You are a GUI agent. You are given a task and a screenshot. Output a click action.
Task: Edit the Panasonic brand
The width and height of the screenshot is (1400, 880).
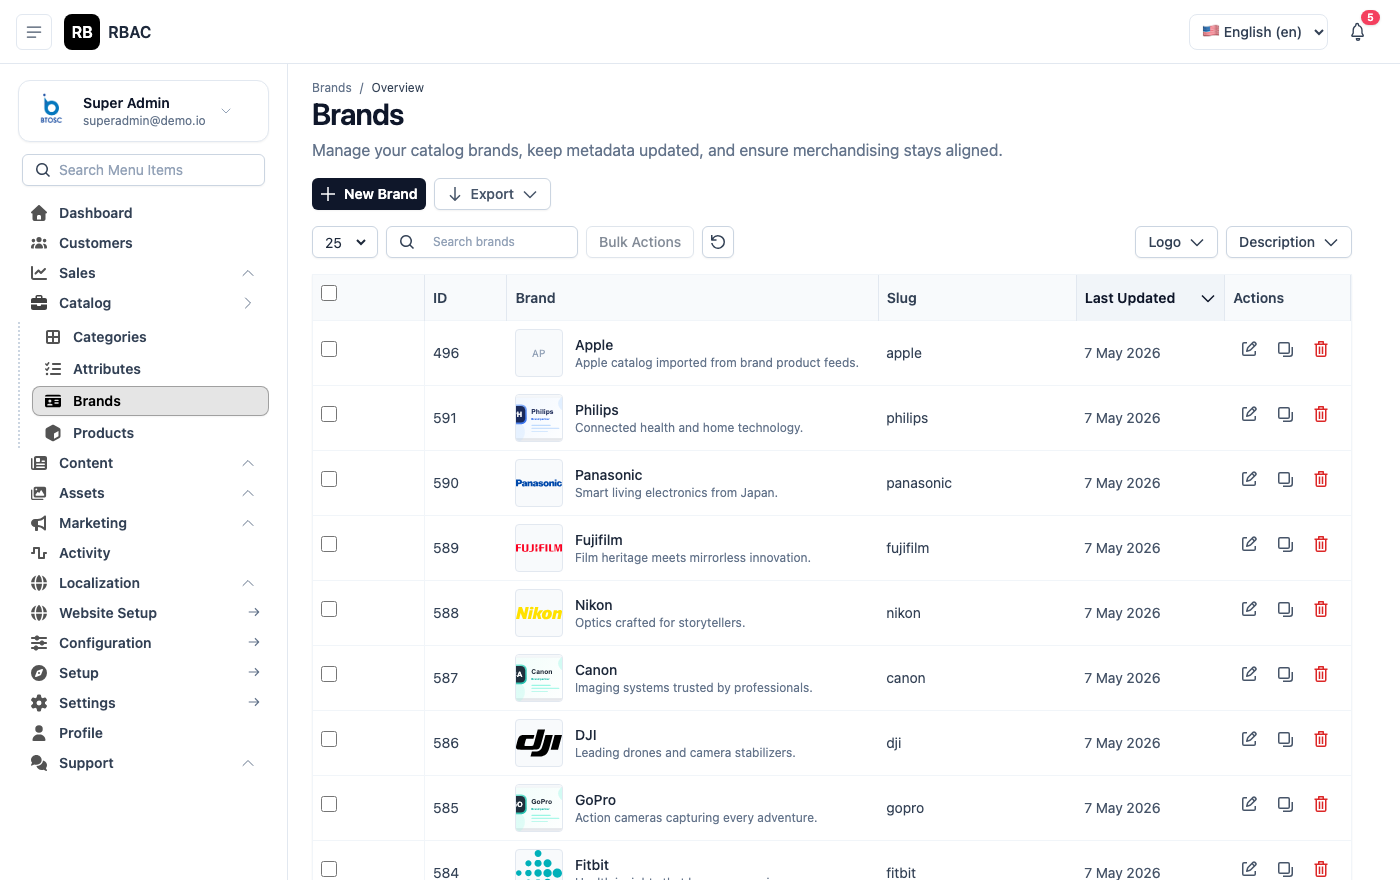pos(1249,479)
